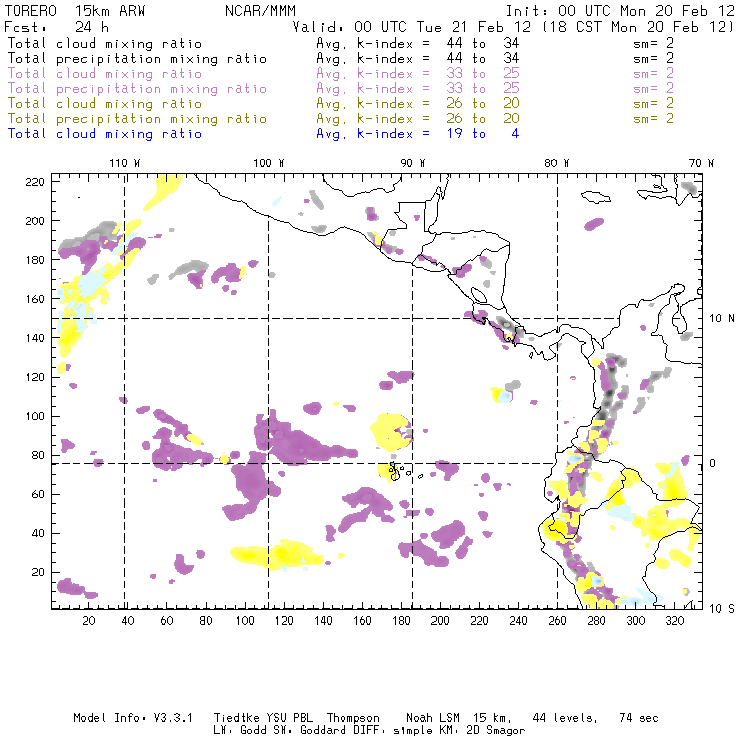Click the 110 W longitude label
The width and height of the screenshot is (740, 740).
[x=124, y=162]
